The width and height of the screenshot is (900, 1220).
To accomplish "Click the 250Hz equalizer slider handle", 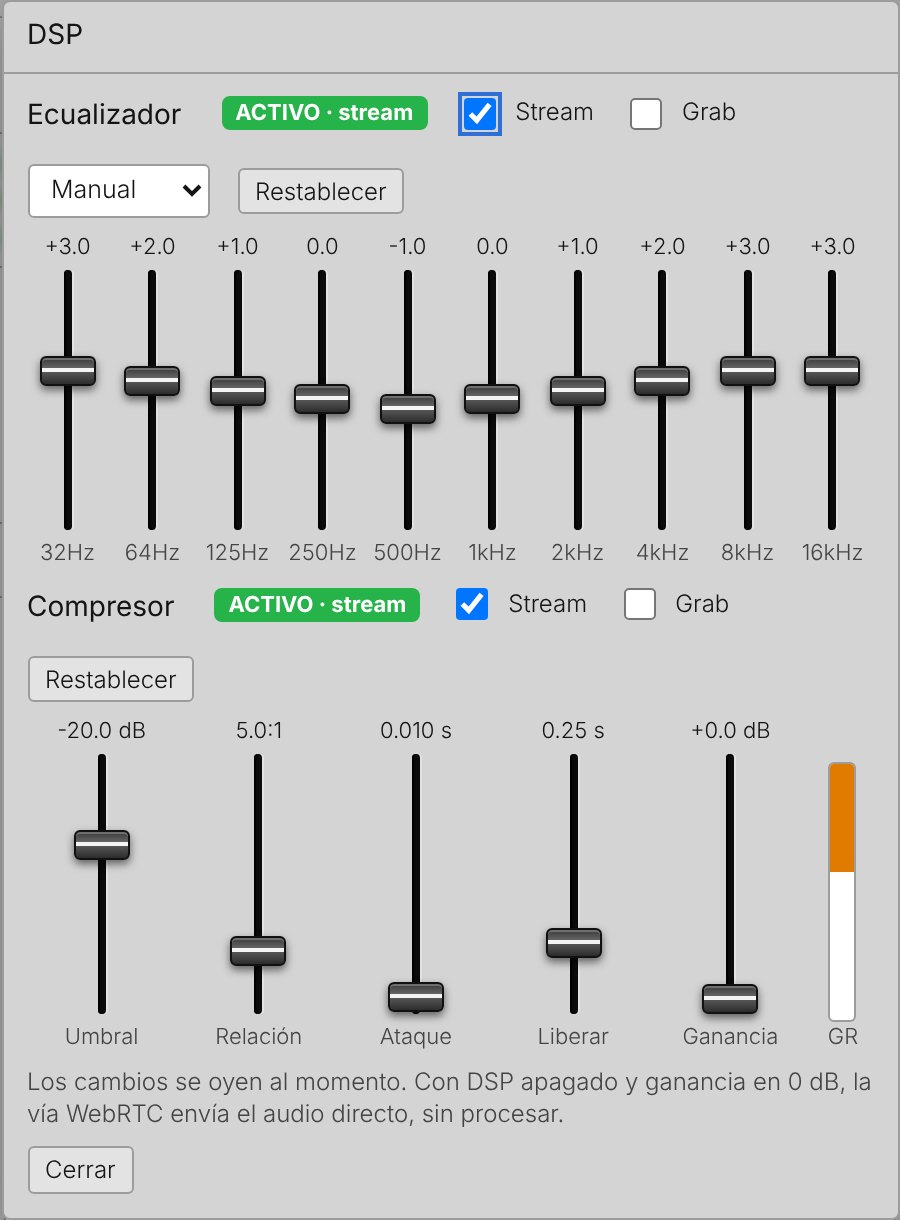I will point(322,399).
